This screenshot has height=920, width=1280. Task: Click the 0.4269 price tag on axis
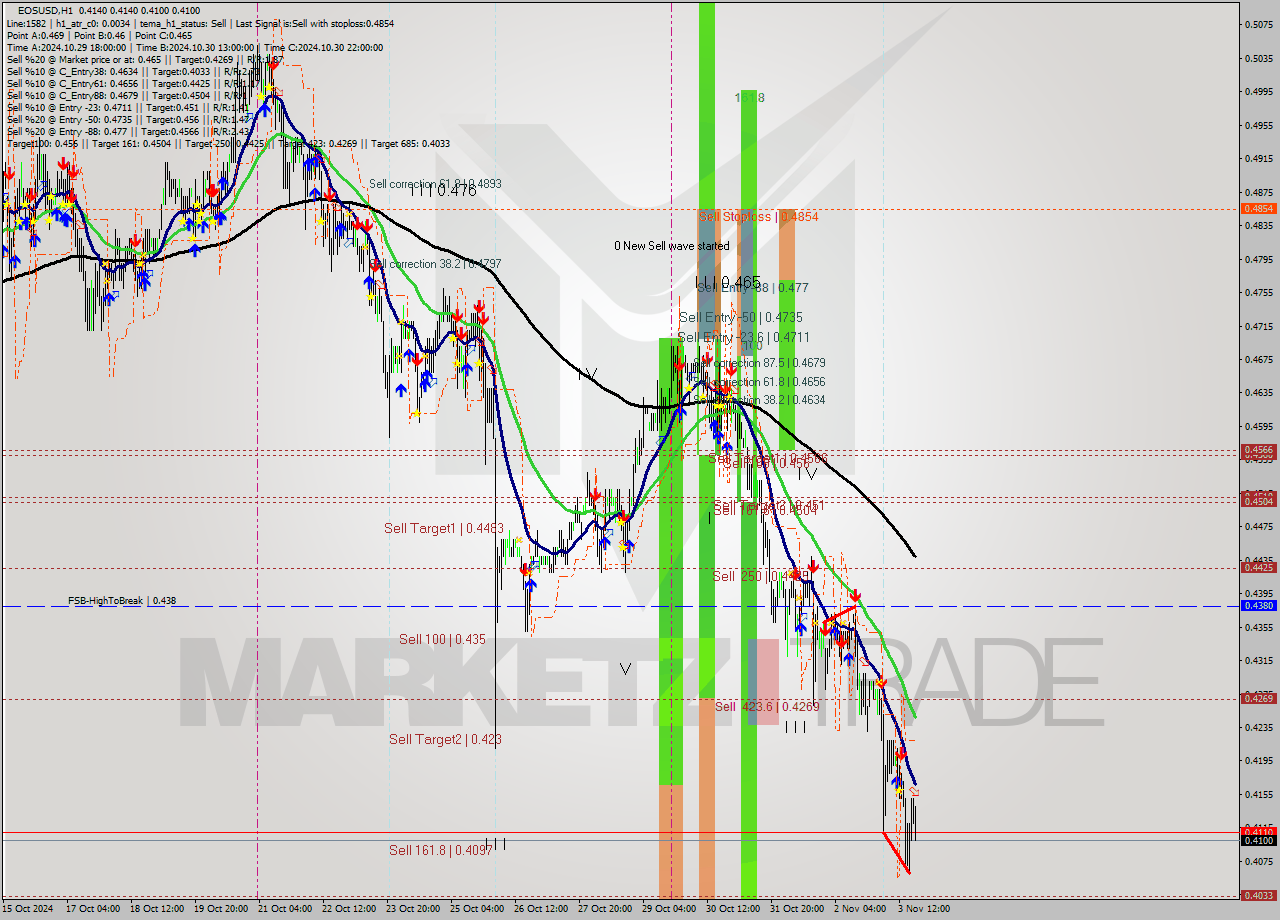coord(1258,697)
